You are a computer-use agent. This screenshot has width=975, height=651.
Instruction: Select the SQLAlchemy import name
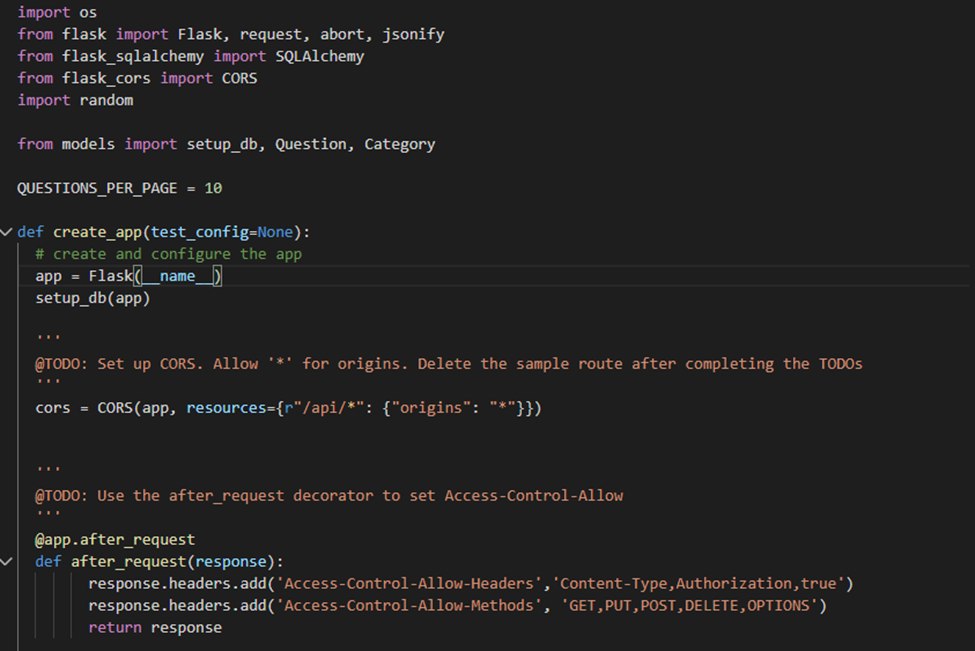[x=320, y=57]
